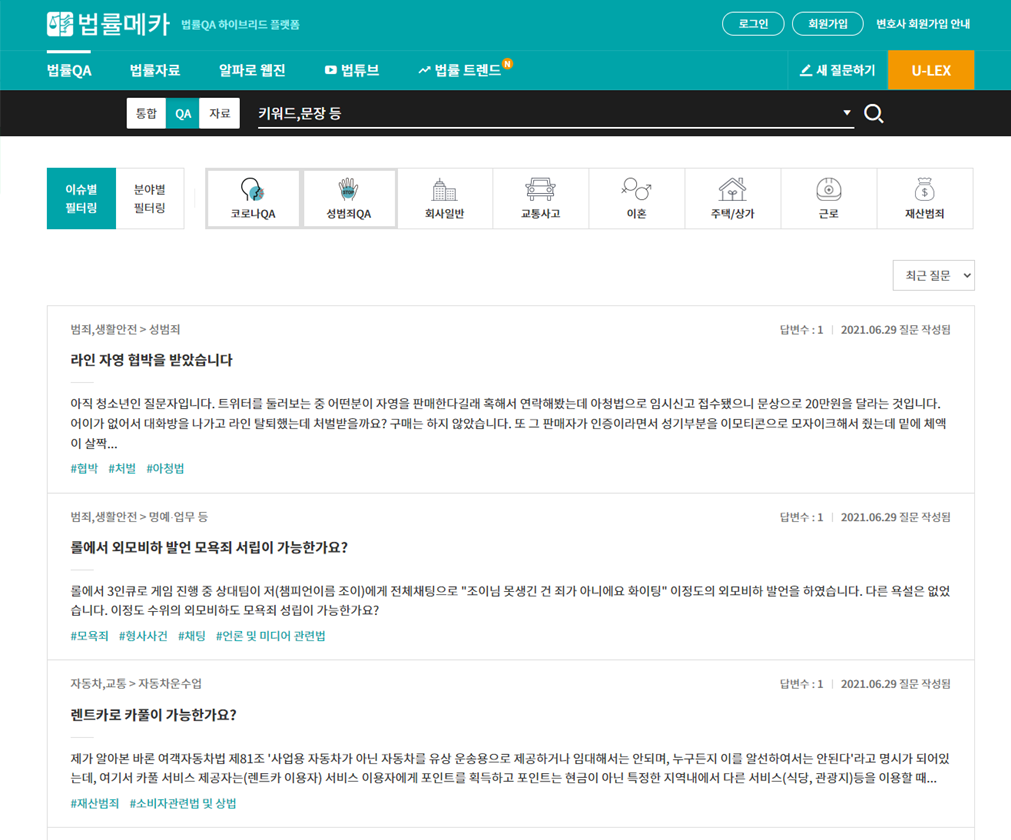Click the search magnifier icon

pos(874,114)
